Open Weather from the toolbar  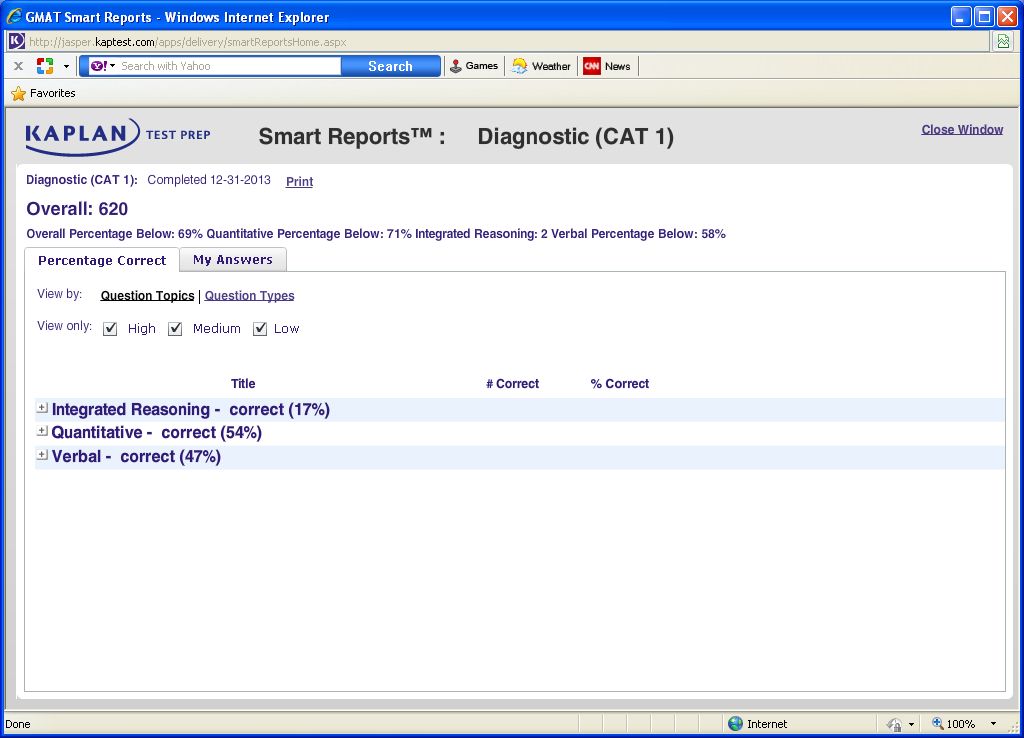point(541,66)
